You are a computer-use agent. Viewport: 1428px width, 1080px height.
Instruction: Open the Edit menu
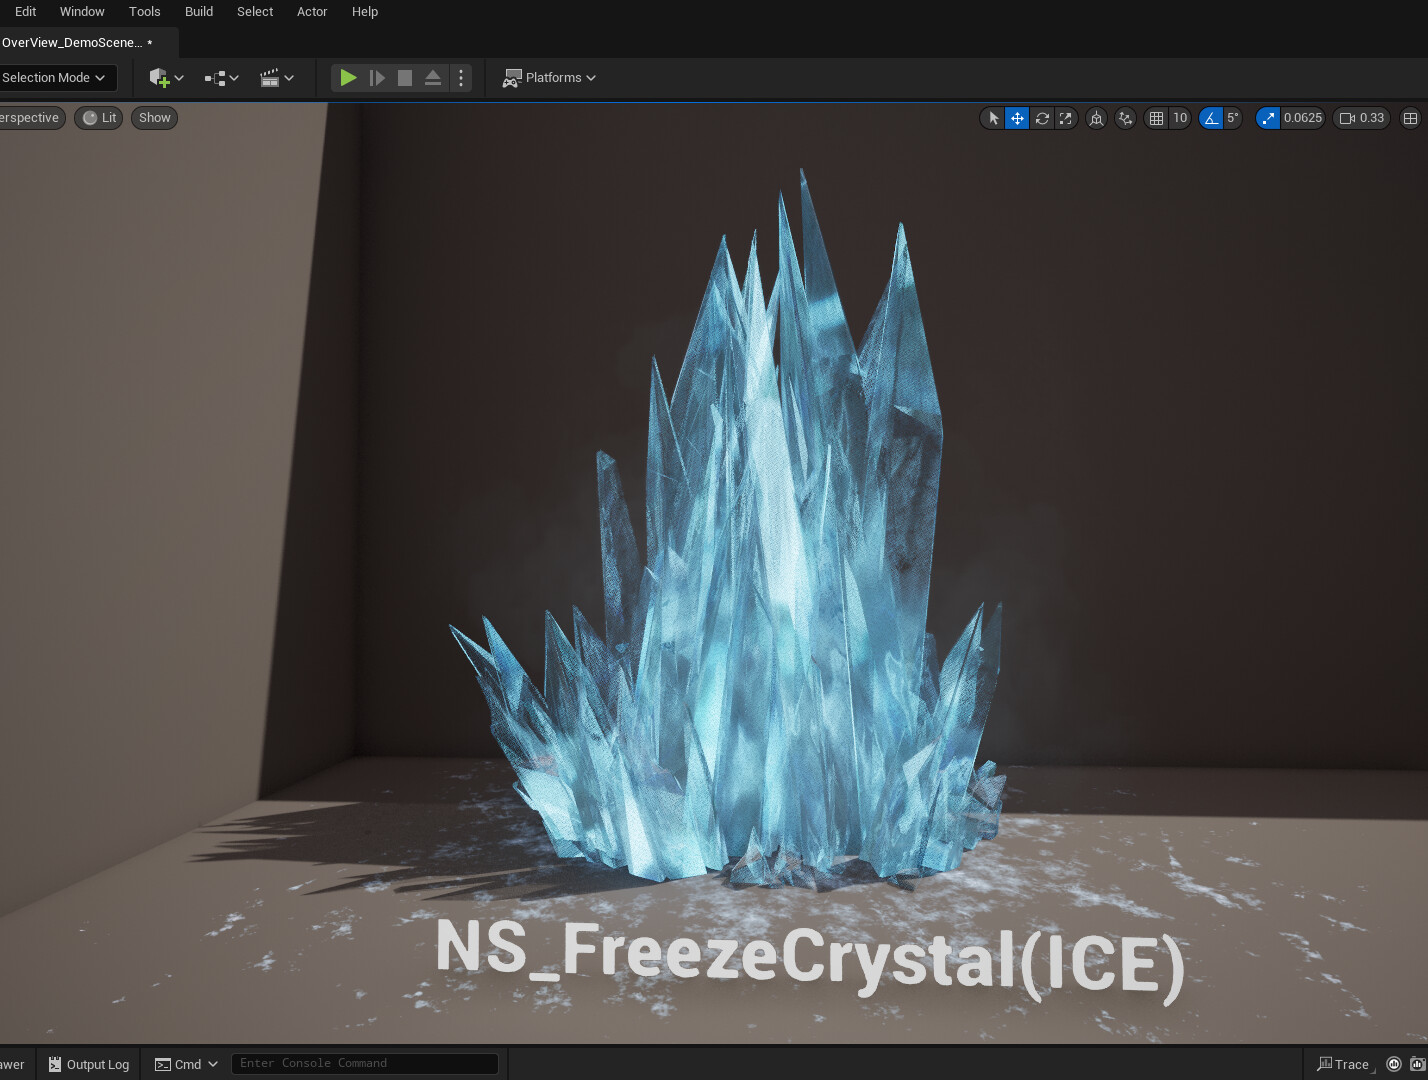click(25, 12)
